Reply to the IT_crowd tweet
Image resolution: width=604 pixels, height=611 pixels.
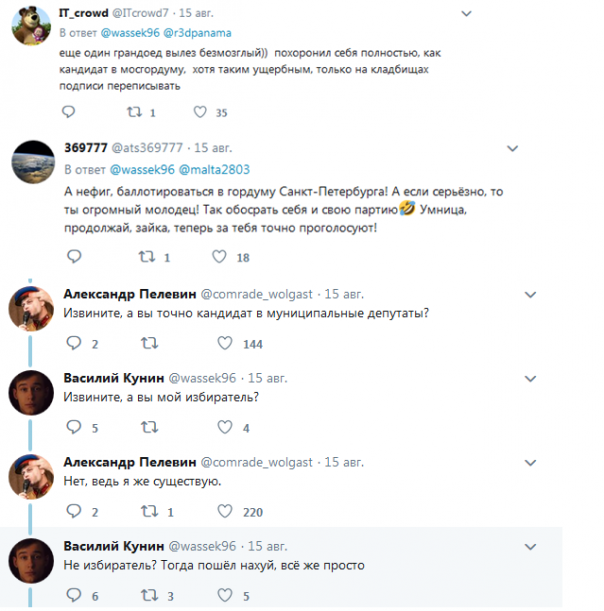tap(70, 113)
